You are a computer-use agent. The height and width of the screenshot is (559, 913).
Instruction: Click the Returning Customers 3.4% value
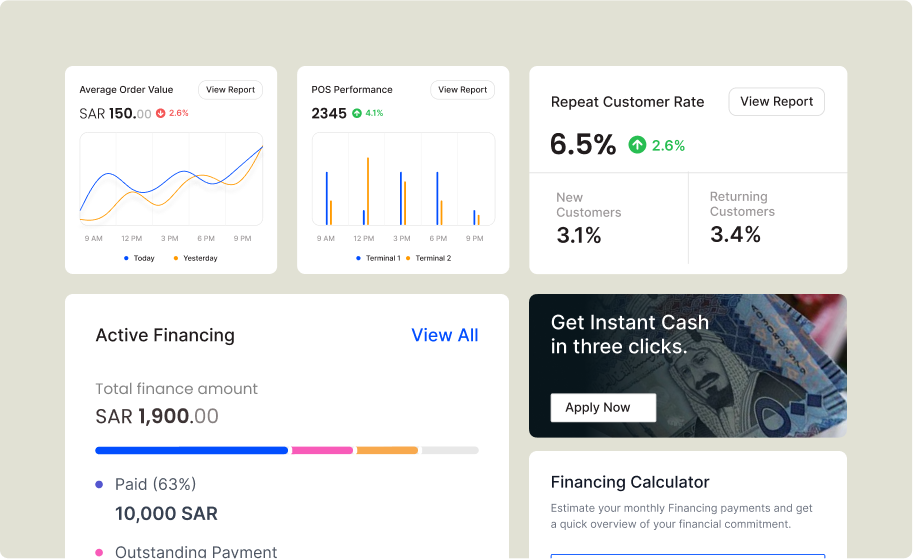click(x=735, y=235)
